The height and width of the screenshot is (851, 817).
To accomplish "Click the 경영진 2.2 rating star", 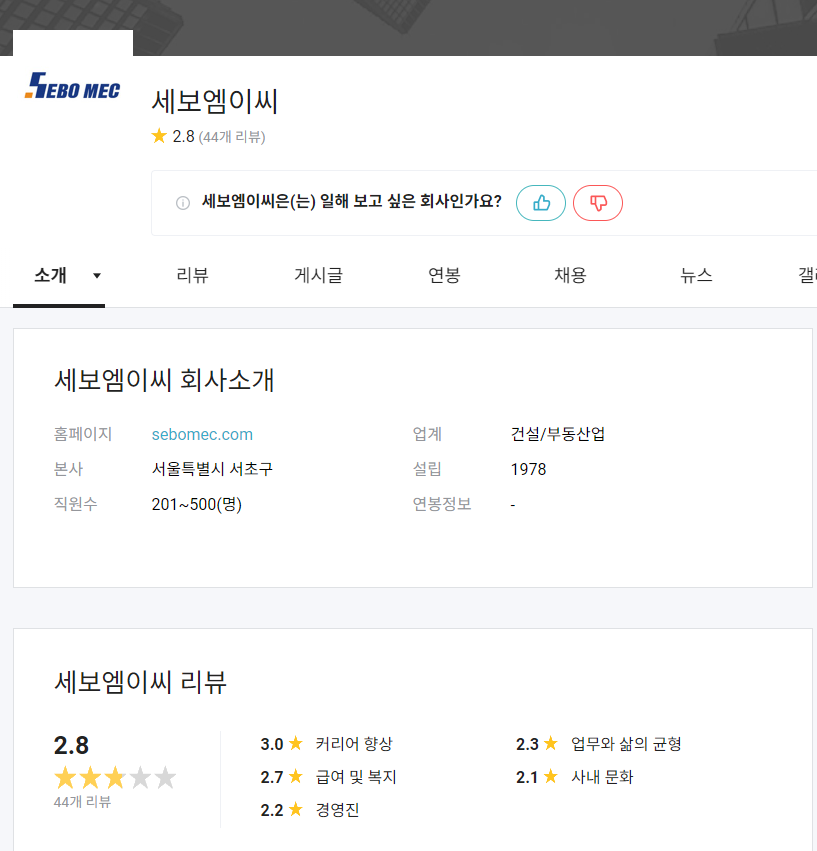I will [295, 809].
